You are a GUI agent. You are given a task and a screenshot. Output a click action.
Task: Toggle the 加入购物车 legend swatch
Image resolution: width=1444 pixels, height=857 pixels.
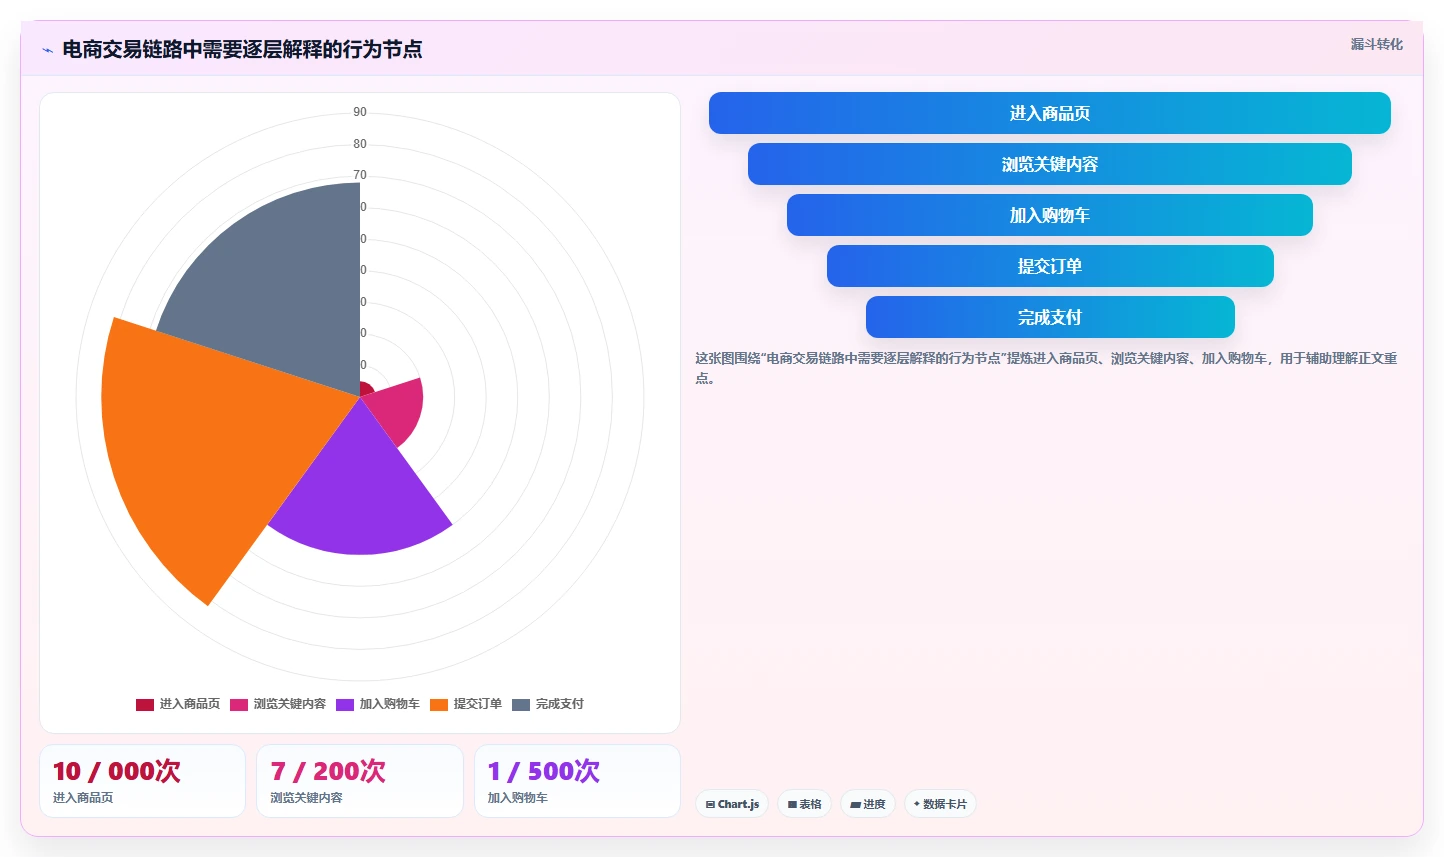tap(345, 705)
